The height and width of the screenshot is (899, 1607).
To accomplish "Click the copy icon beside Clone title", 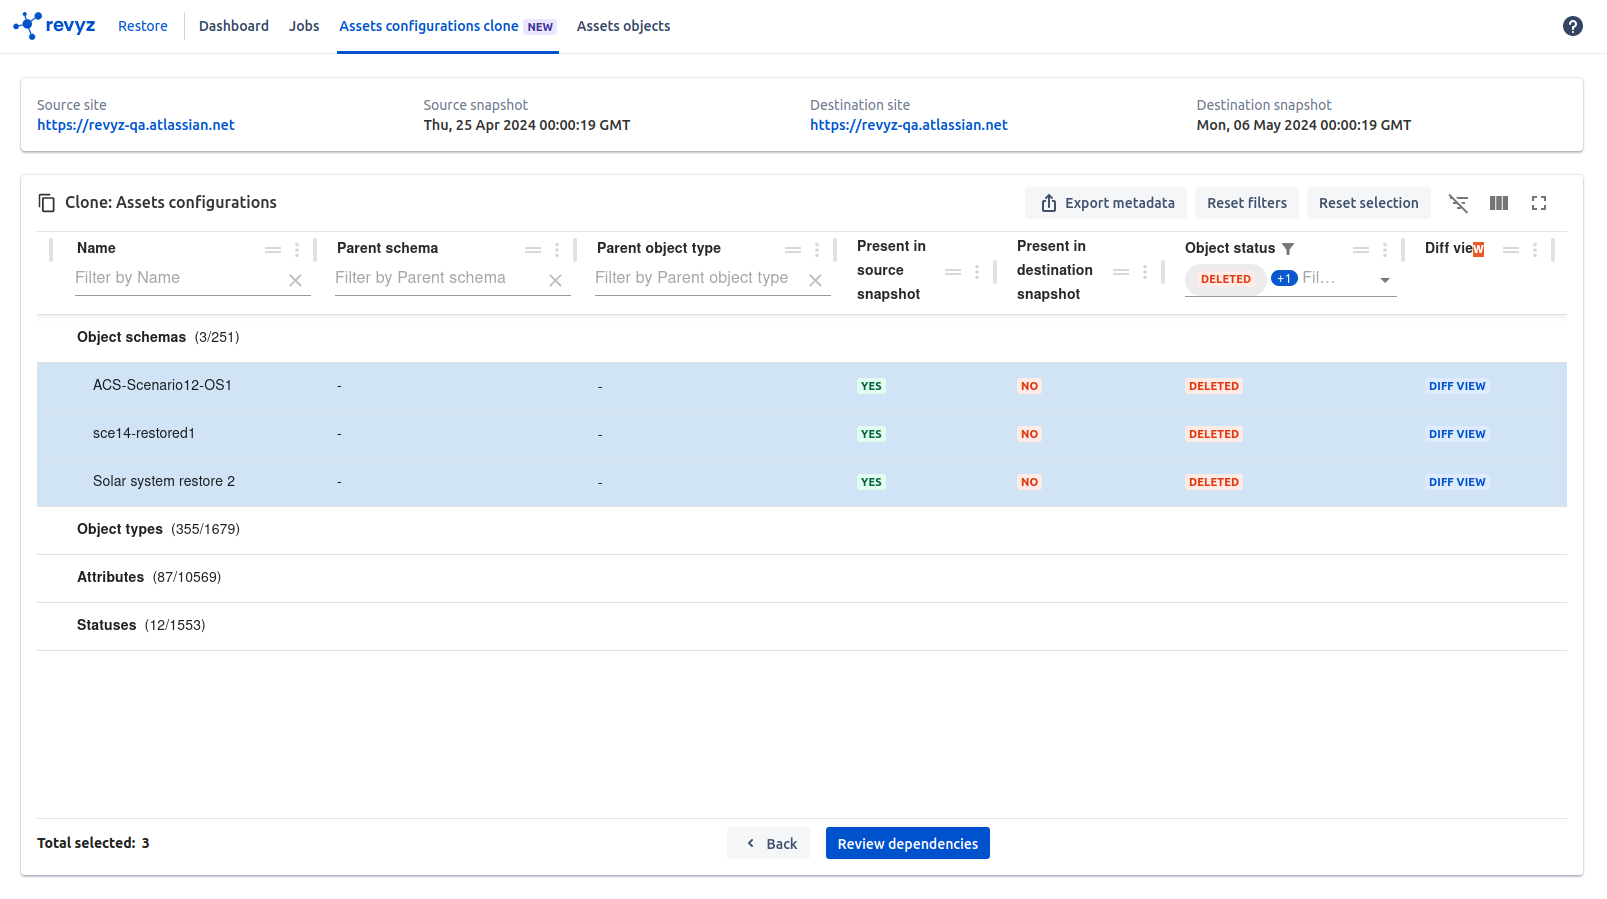I will point(47,203).
